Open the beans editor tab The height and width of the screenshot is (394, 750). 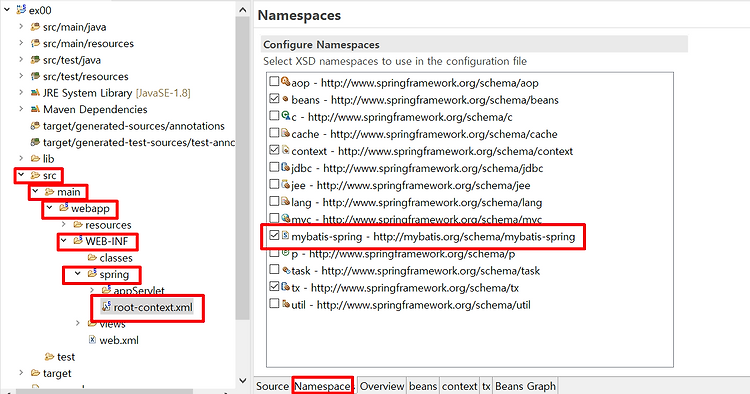point(423,386)
